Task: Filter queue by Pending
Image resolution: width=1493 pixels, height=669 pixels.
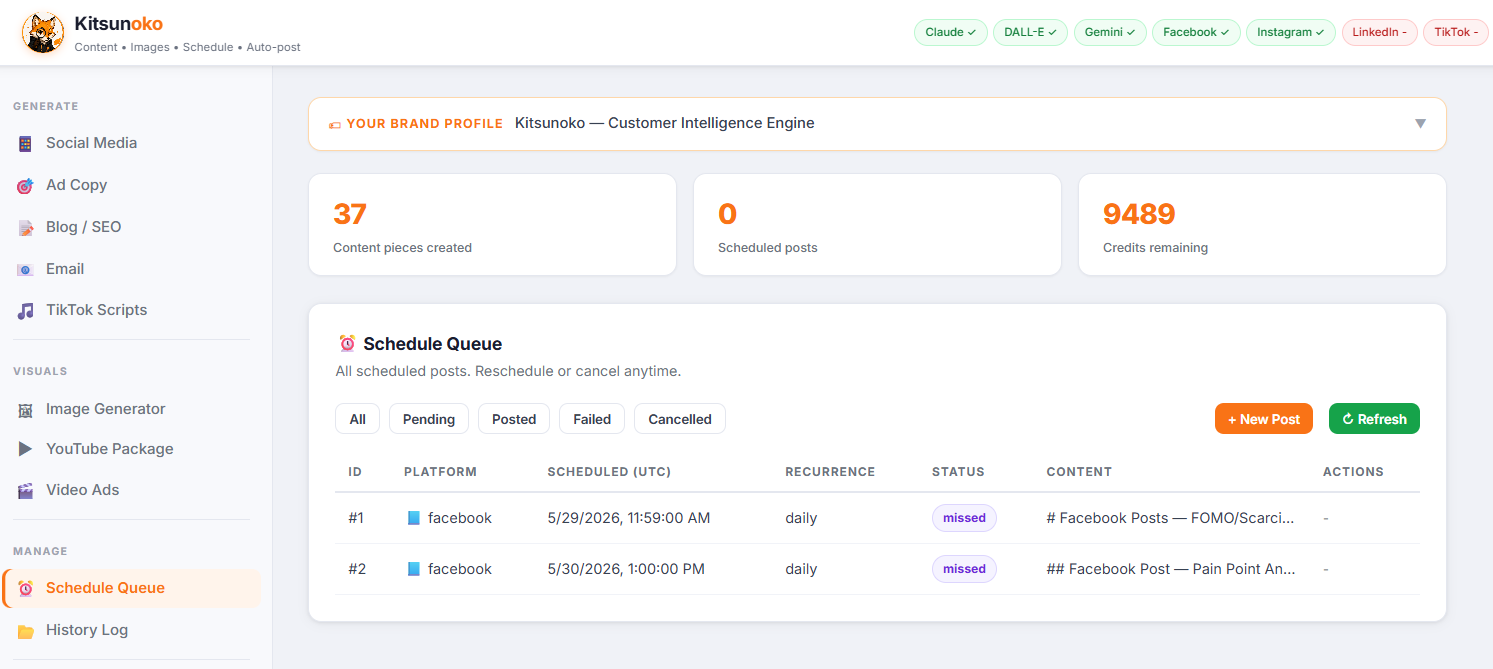Action: tap(429, 419)
